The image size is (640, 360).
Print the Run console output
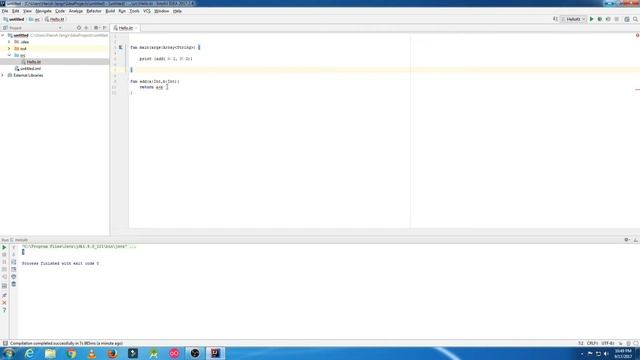pos(13,277)
